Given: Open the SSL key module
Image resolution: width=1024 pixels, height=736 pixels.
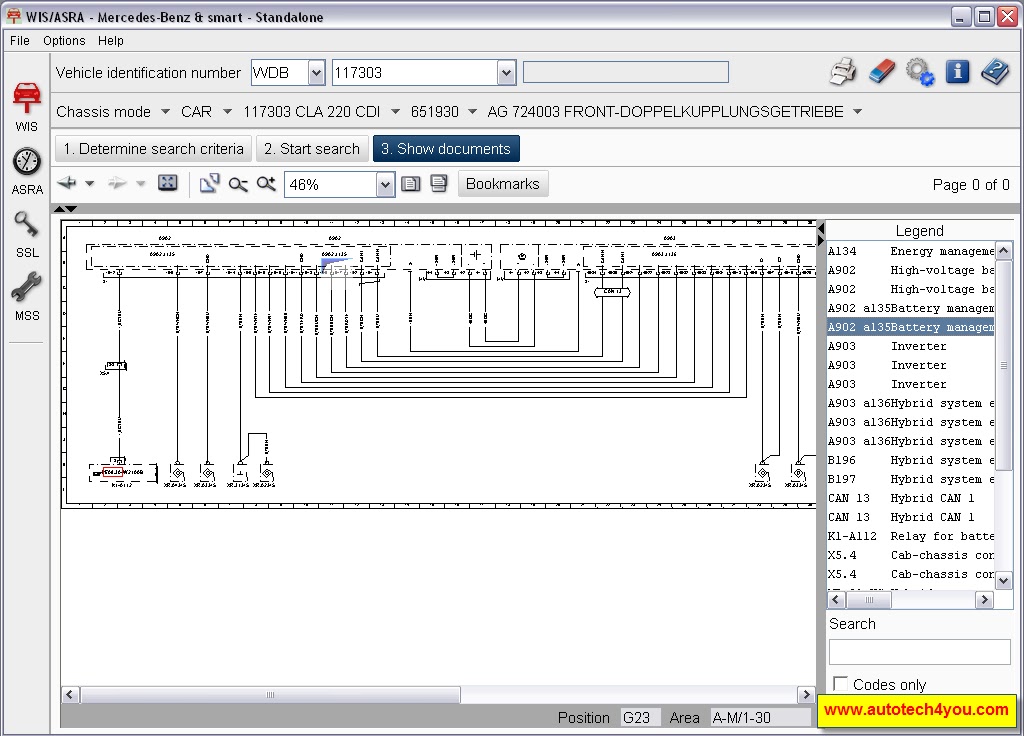Looking at the screenshot, I should (x=26, y=234).
